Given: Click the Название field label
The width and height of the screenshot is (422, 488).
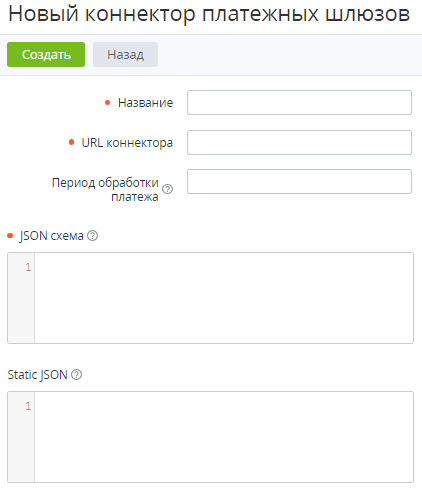Looking at the screenshot, I should [145, 103].
